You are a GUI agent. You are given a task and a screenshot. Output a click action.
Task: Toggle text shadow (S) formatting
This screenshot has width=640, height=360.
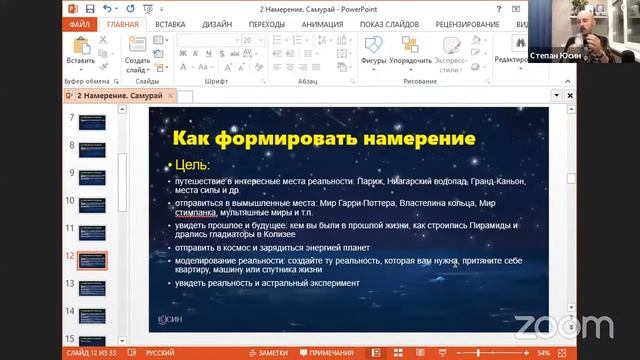click(x=222, y=53)
